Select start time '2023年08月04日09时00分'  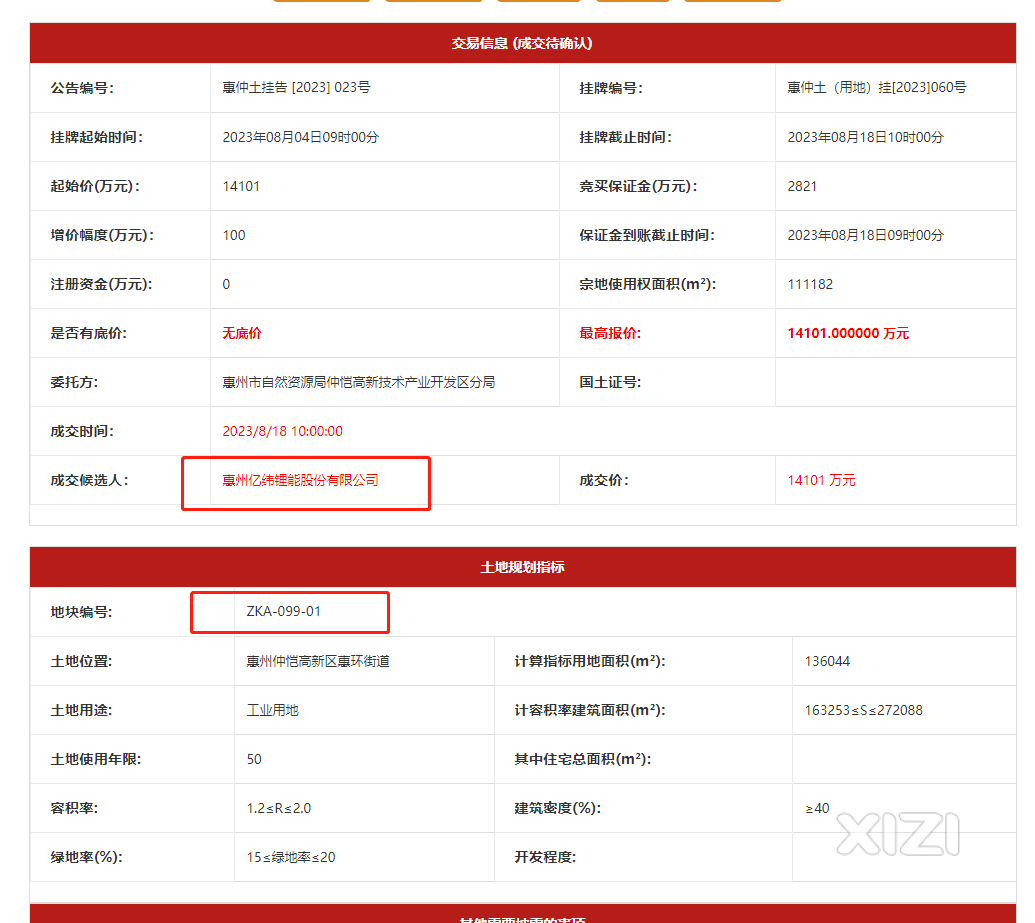301,137
